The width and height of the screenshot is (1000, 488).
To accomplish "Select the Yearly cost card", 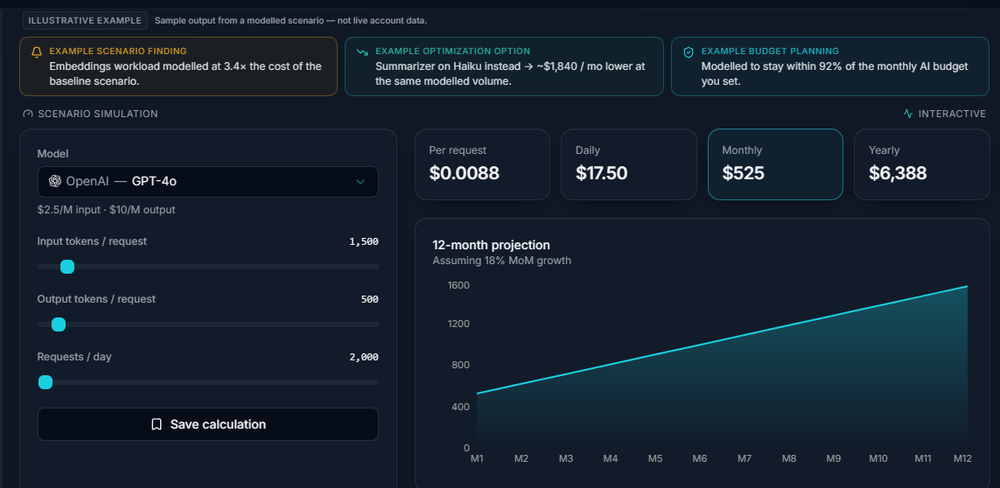I will tap(922, 165).
